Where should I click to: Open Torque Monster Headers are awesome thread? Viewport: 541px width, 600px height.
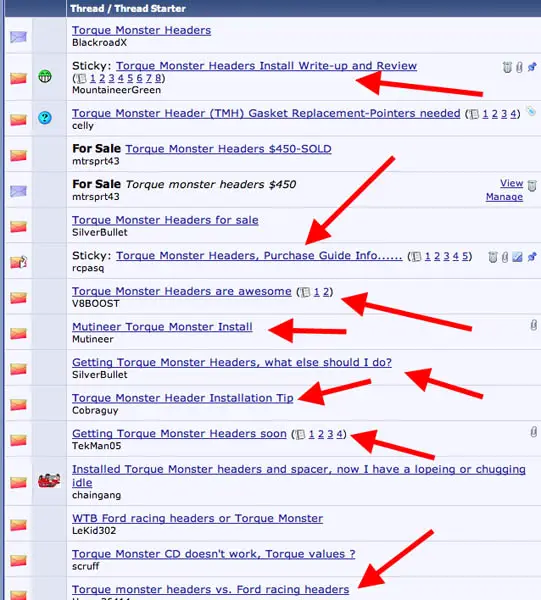click(x=182, y=291)
